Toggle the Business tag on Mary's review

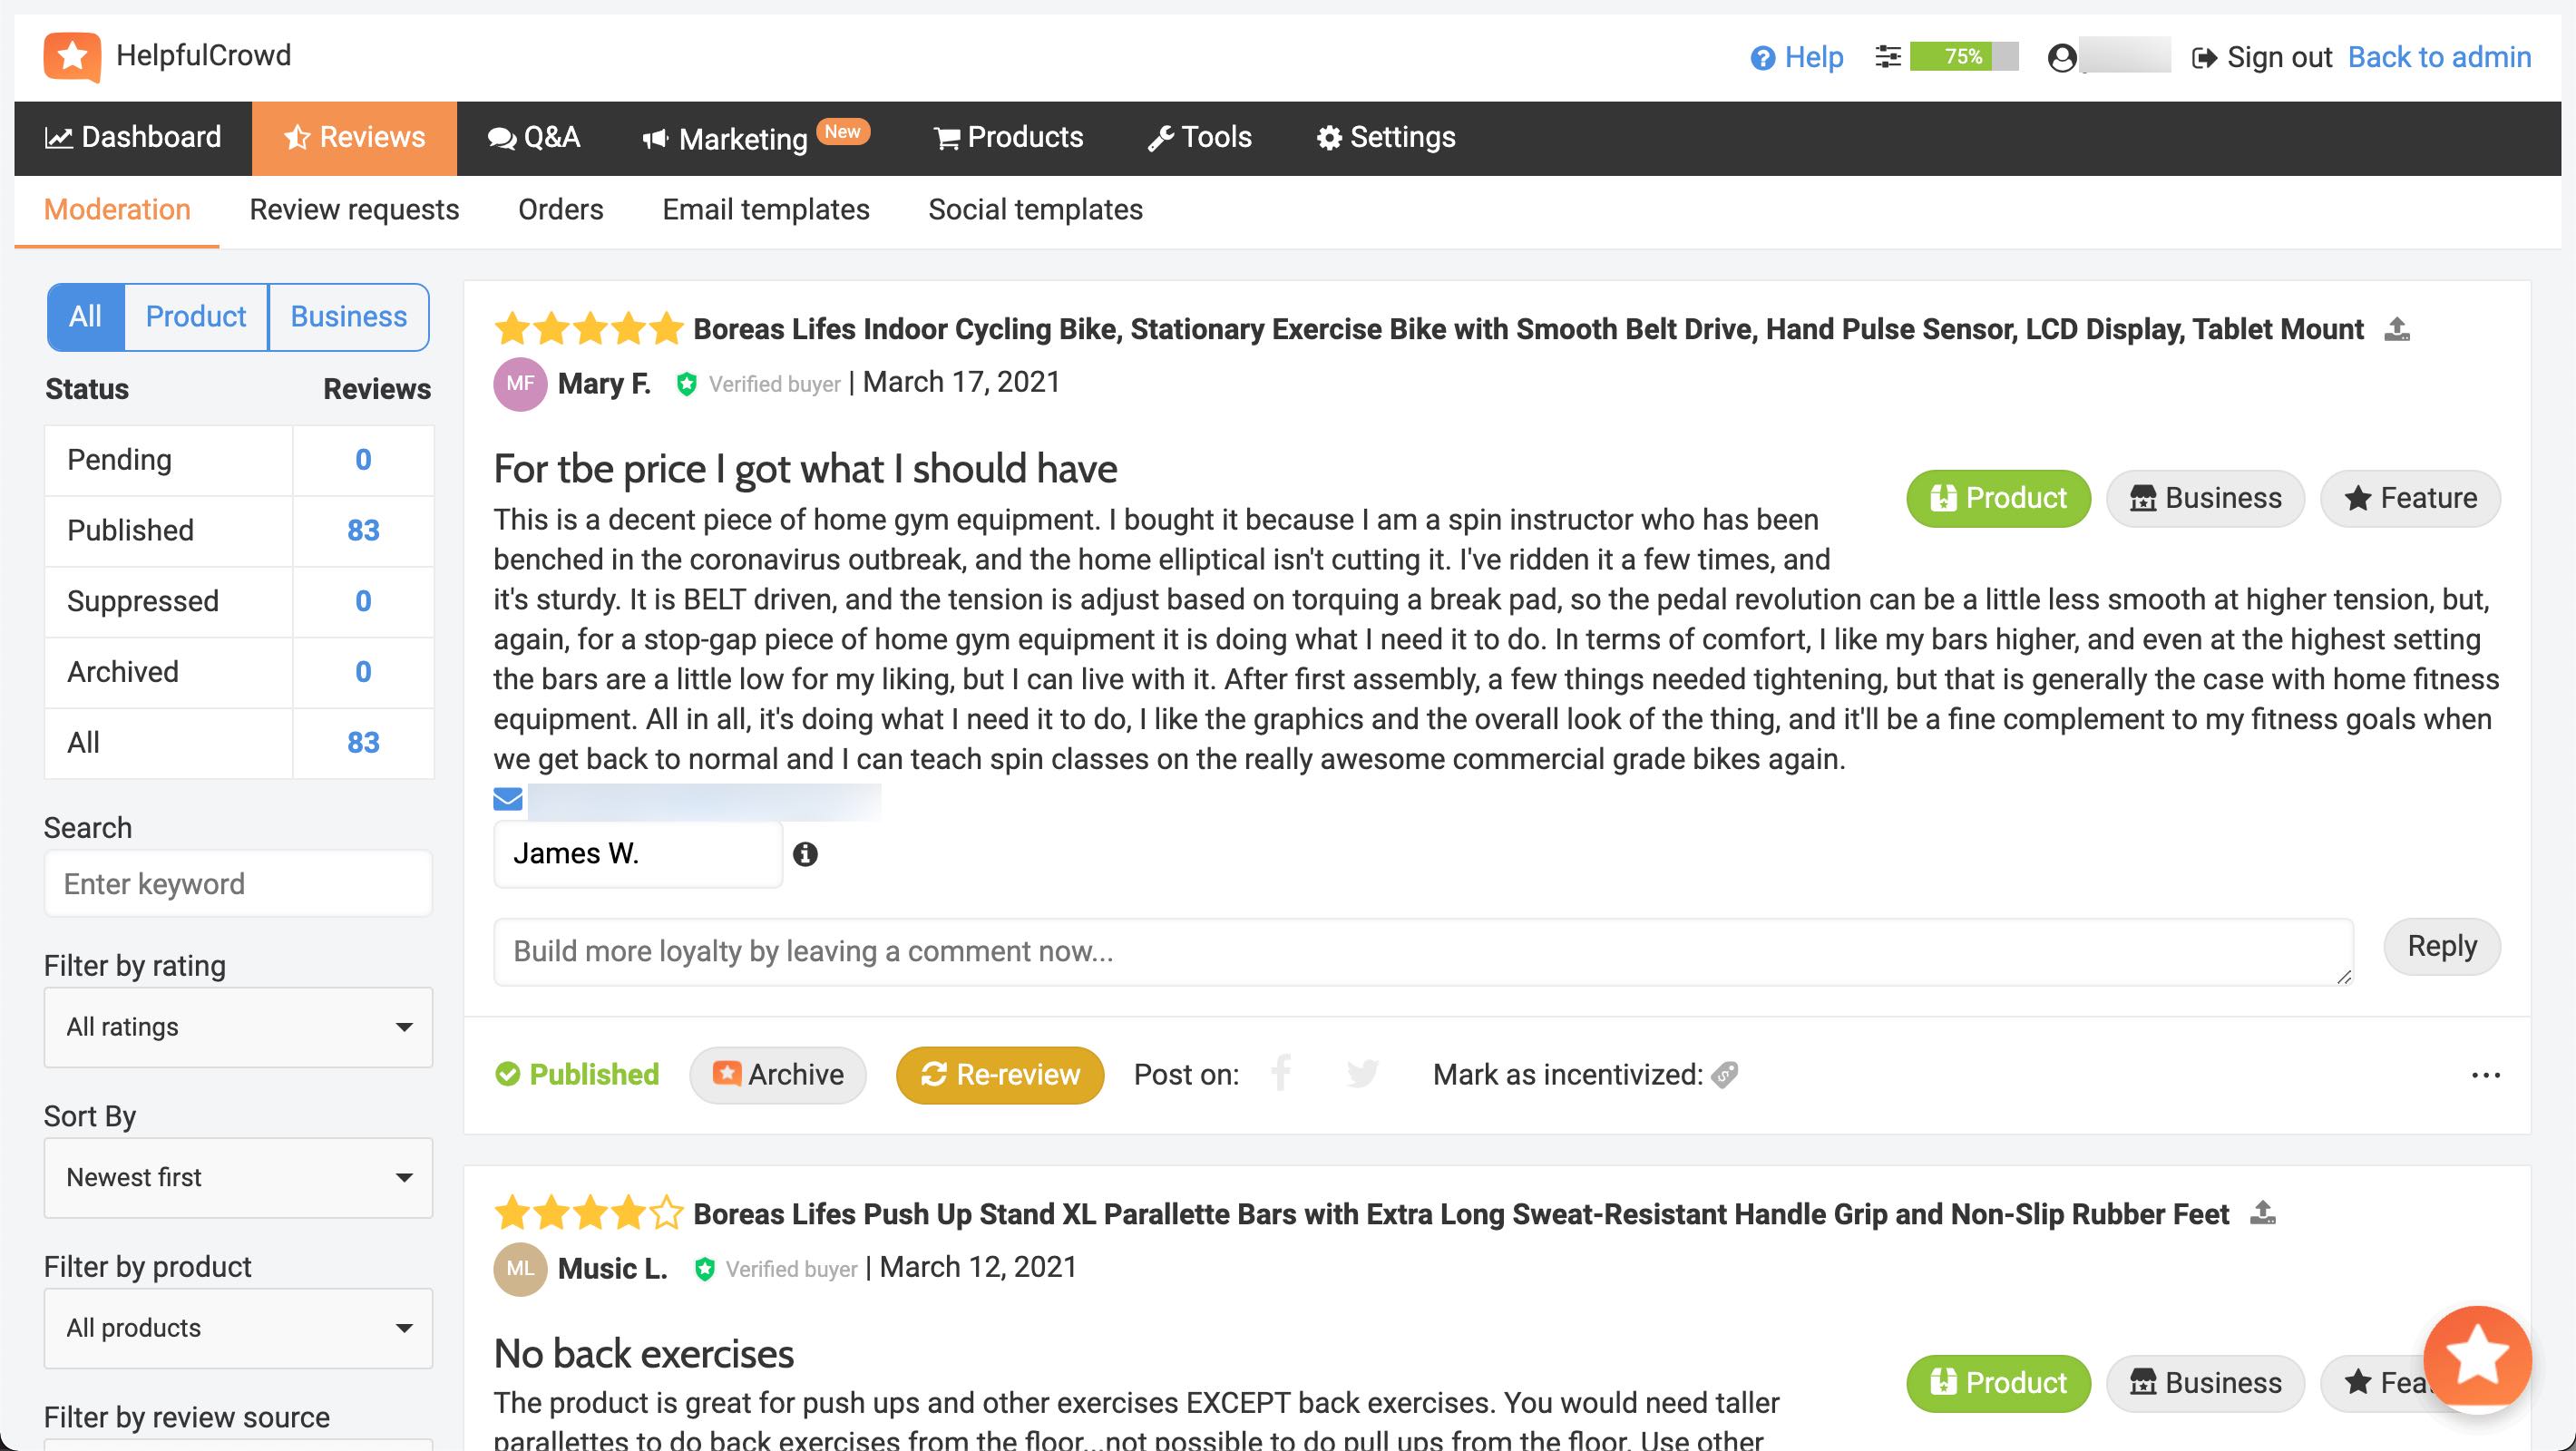(x=2205, y=498)
